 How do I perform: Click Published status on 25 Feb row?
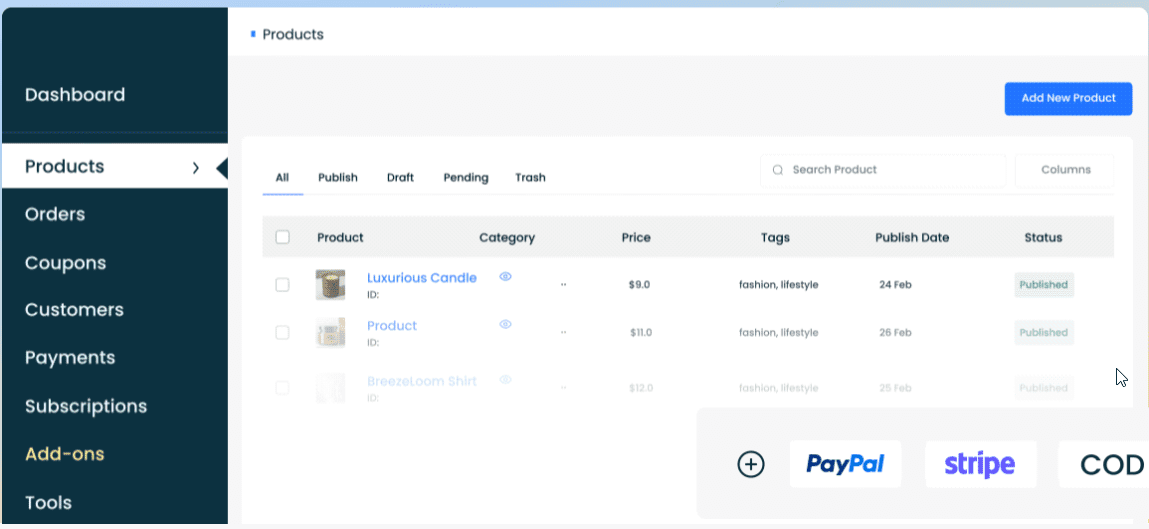click(x=1043, y=388)
